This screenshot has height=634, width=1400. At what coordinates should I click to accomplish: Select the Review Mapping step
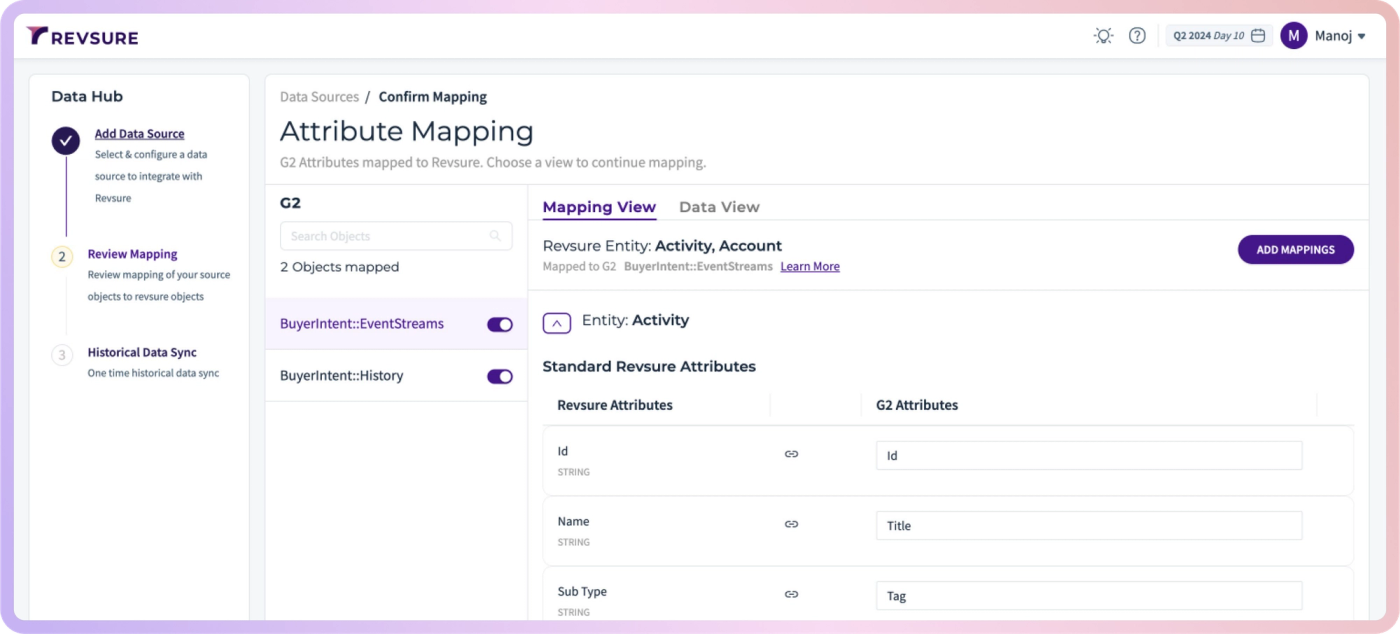click(132, 254)
